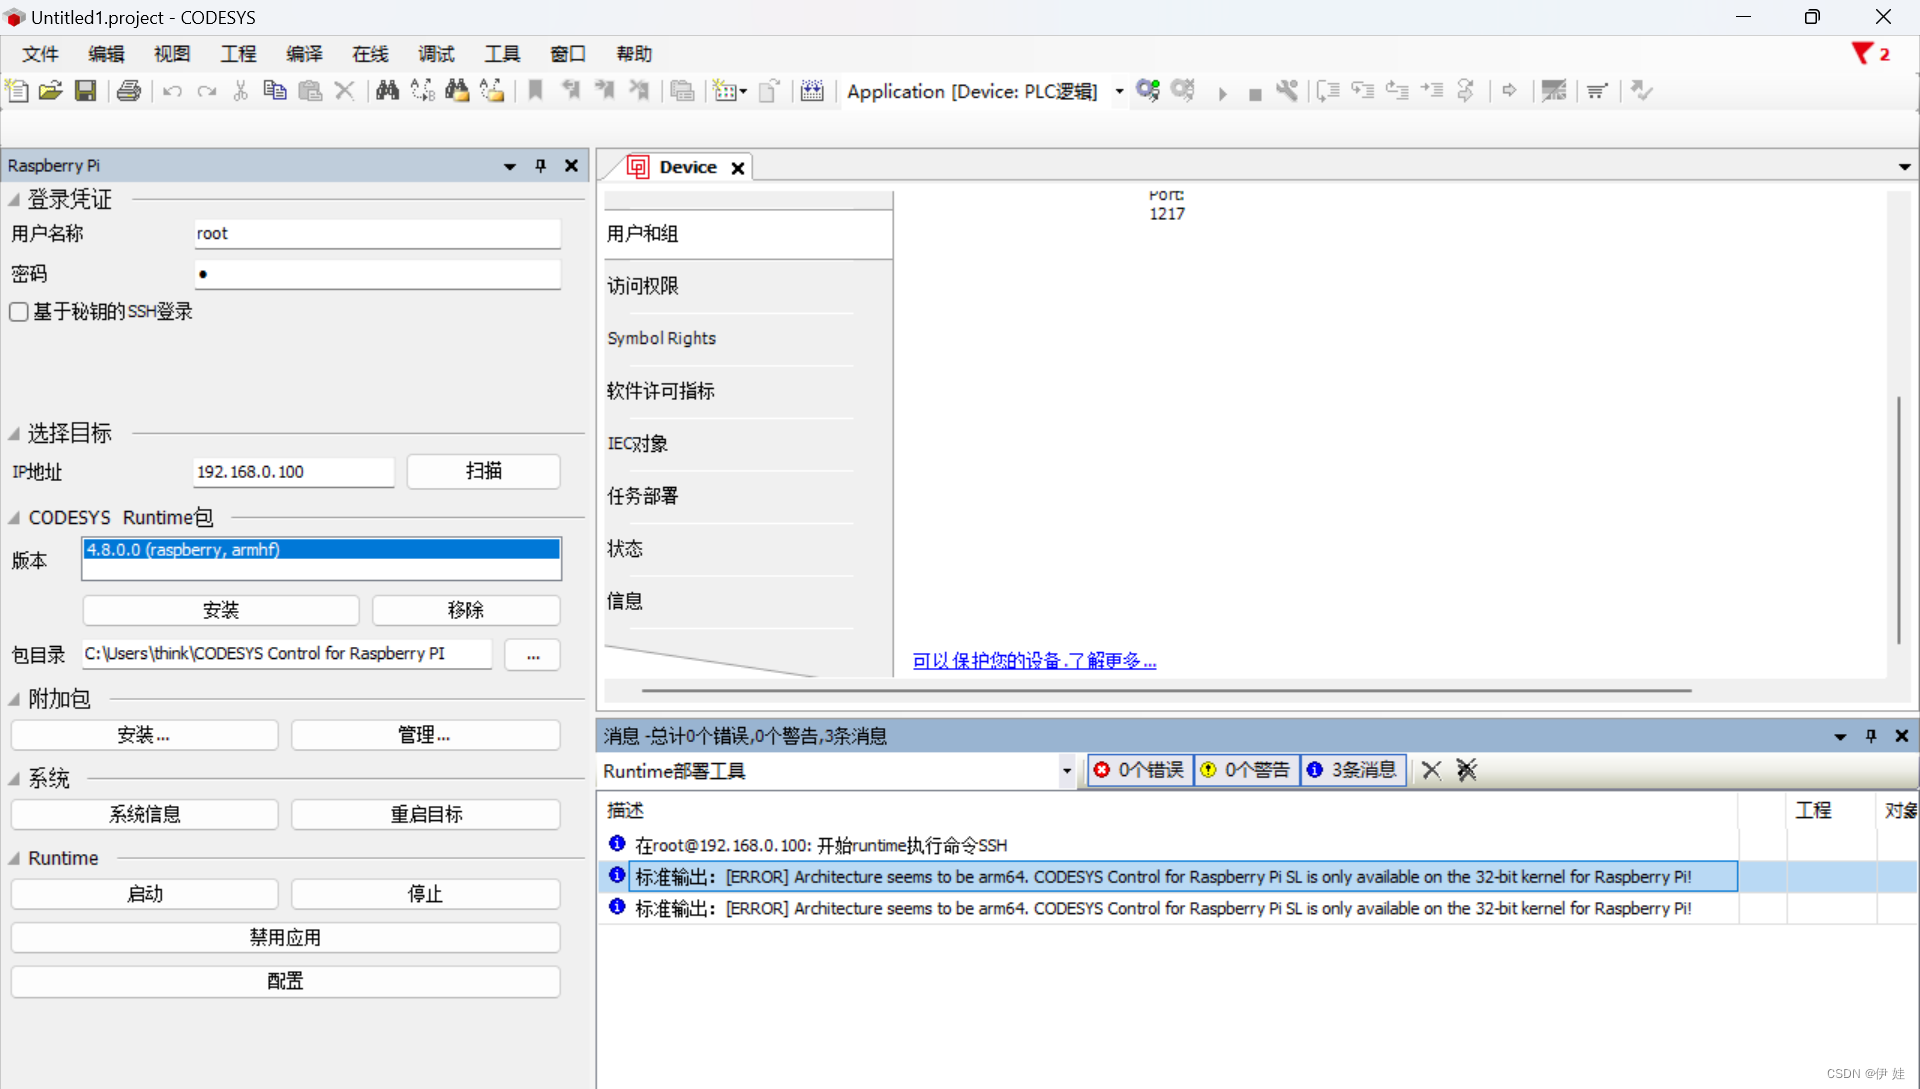1920x1089 pixels.
Task: Collapse the CODESYS Runtime包 section
Action: click(x=14, y=518)
